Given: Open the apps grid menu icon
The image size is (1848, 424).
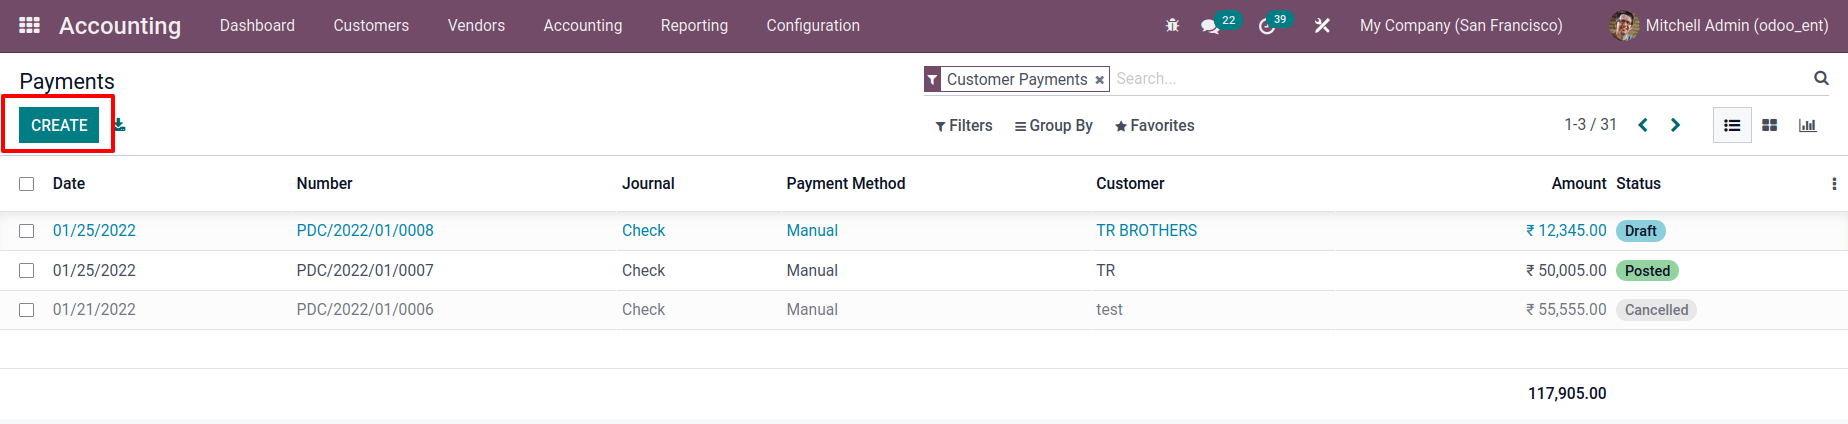Looking at the screenshot, I should 29,25.
